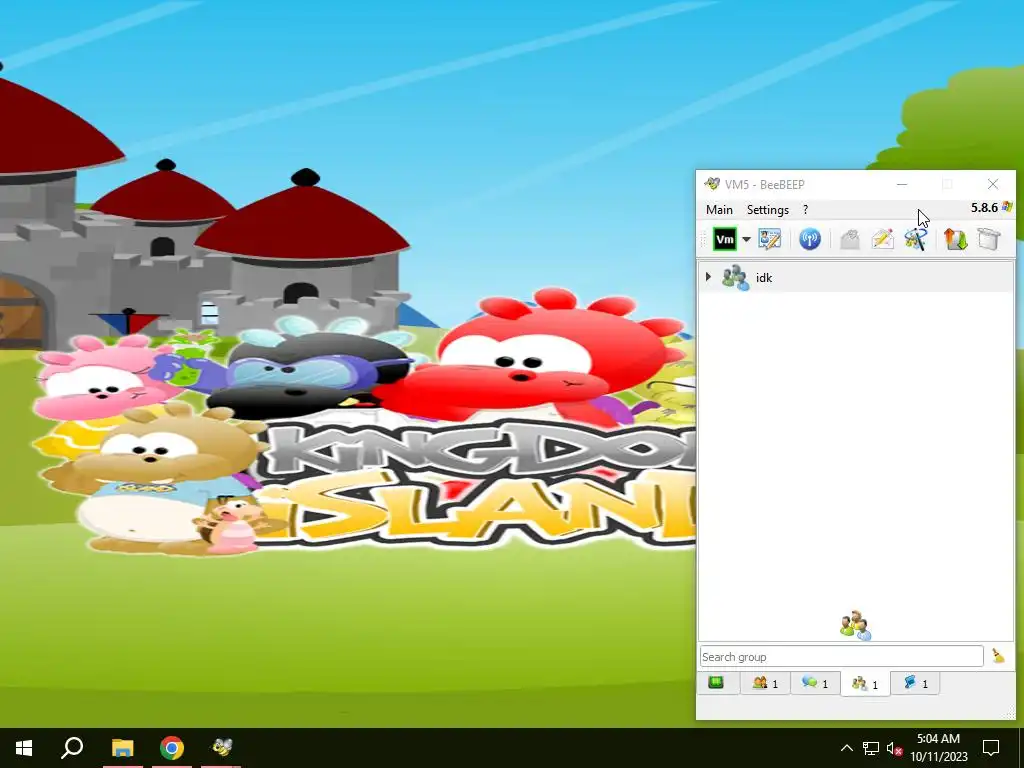Screen dimensions: 1024x768
Task: Switch to the chat bubbles tab
Action: pos(815,683)
